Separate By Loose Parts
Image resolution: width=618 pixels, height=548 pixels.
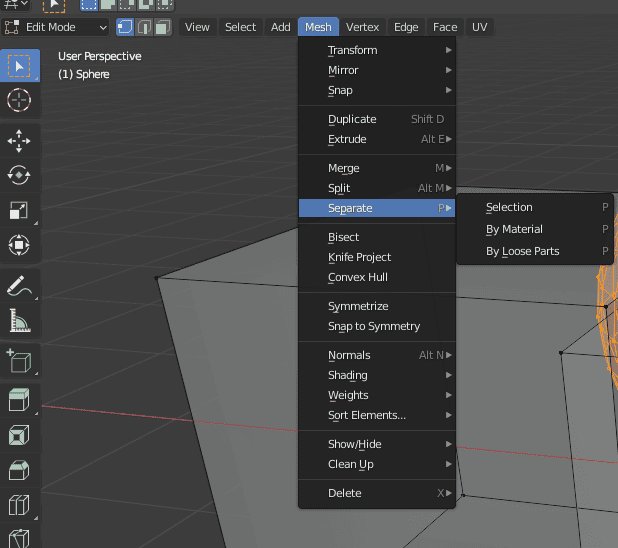click(535, 252)
